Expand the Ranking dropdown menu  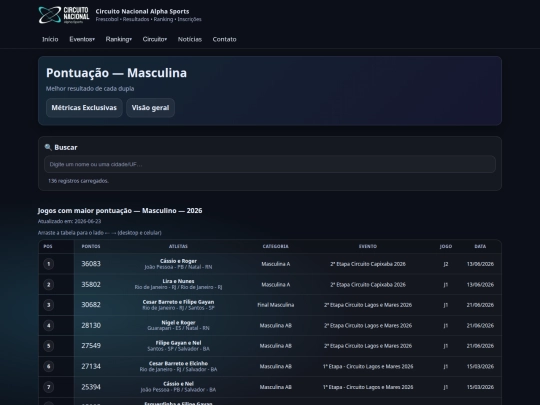tap(118, 39)
